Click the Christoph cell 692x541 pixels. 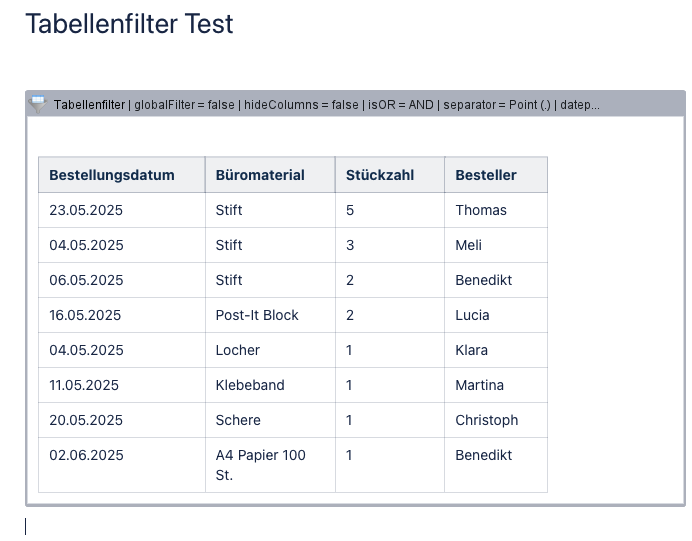point(487,420)
